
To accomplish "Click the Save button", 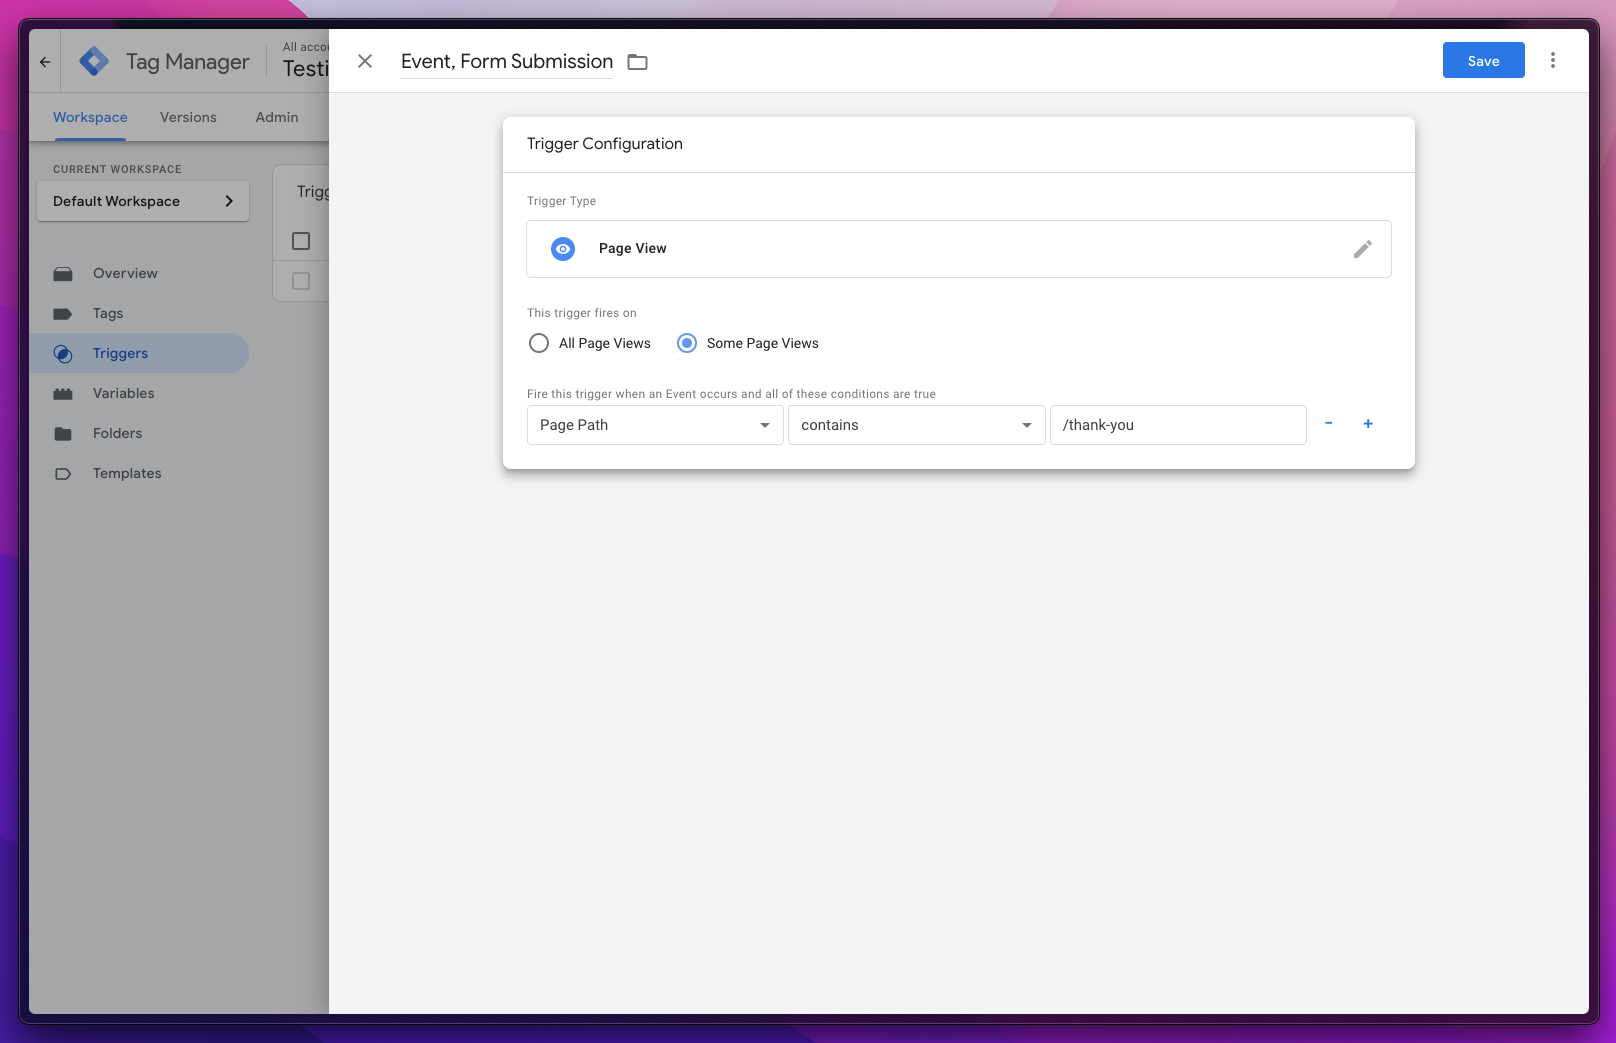I will point(1483,60).
